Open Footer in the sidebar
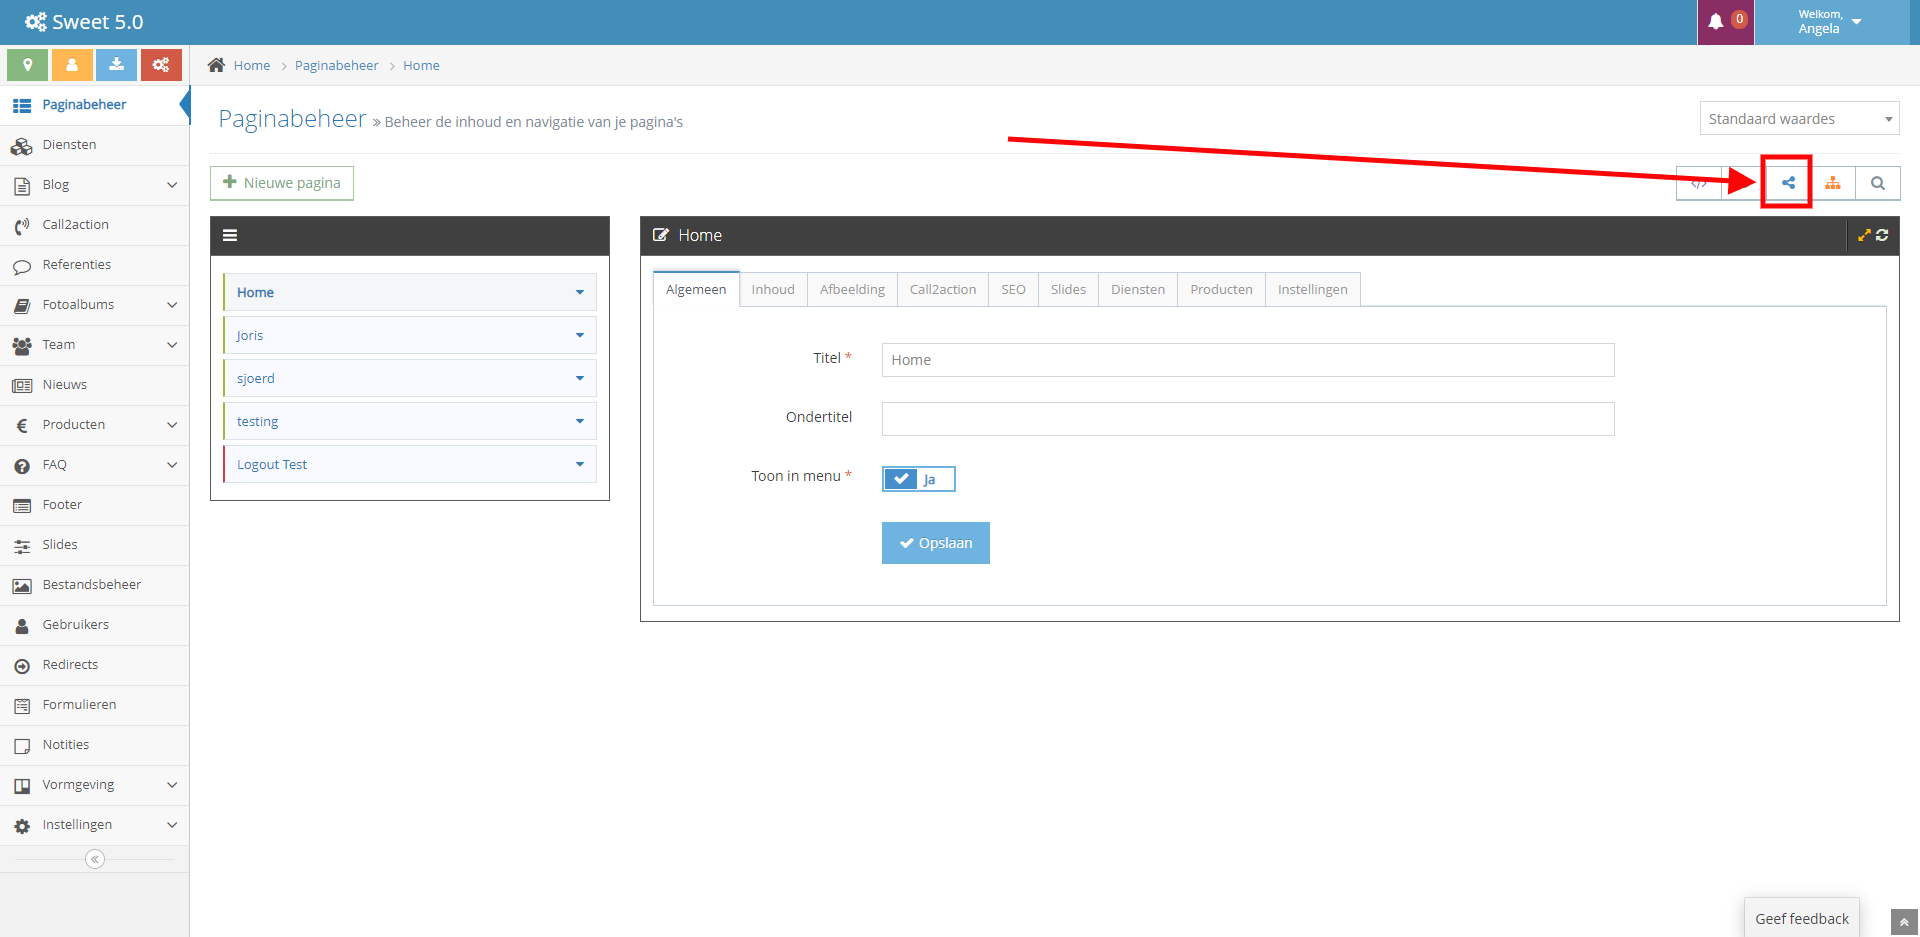This screenshot has width=1920, height=937. click(x=95, y=505)
